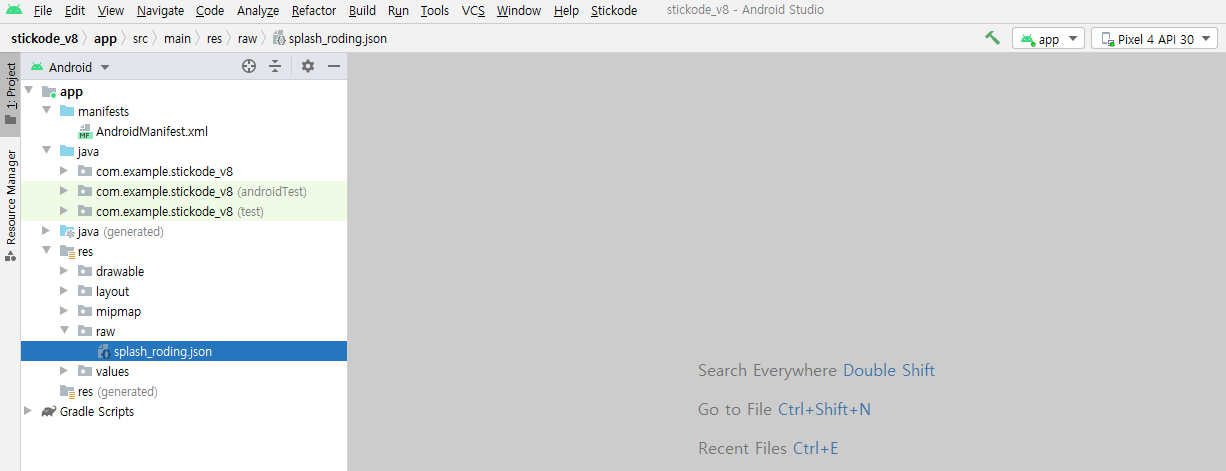The width and height of the screenshot is (1226, 471).
Task: Open the File menu
Action: point(43,10)
